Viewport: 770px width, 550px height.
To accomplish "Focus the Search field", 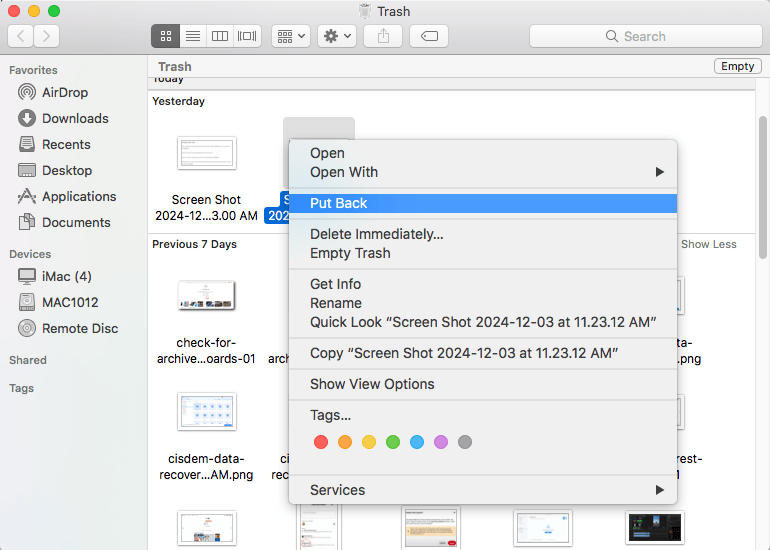I will click(x=645, y=36).
